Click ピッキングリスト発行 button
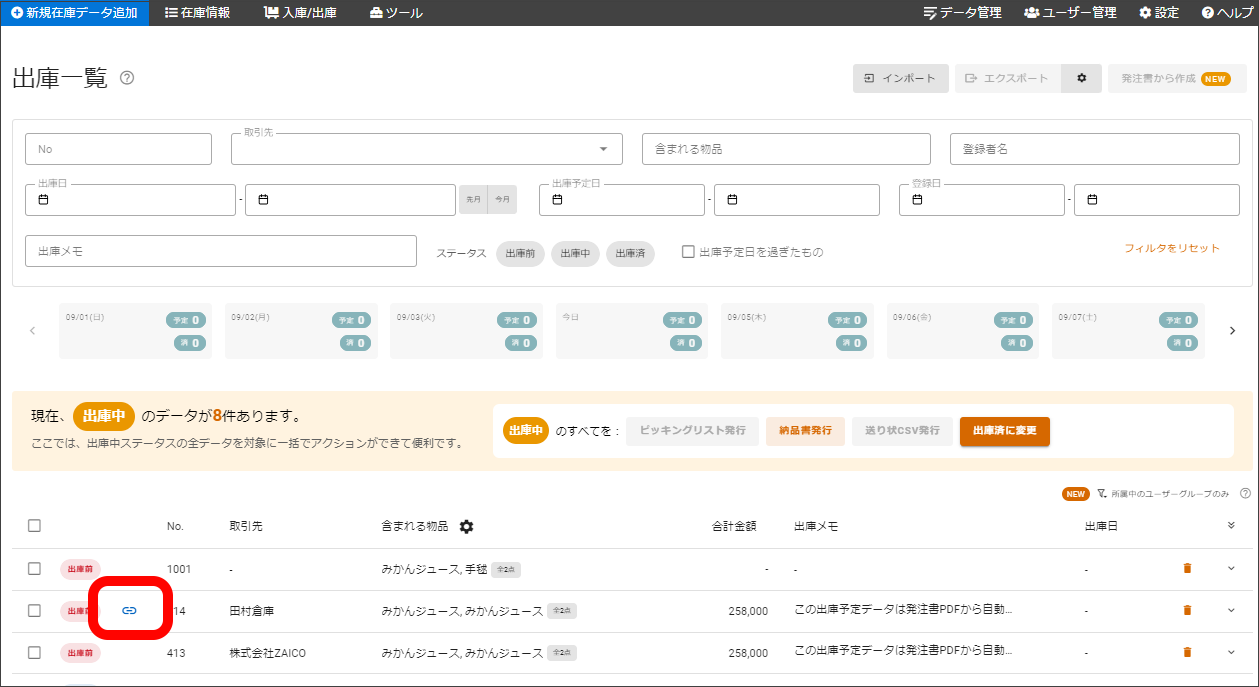 coord(692,431)
